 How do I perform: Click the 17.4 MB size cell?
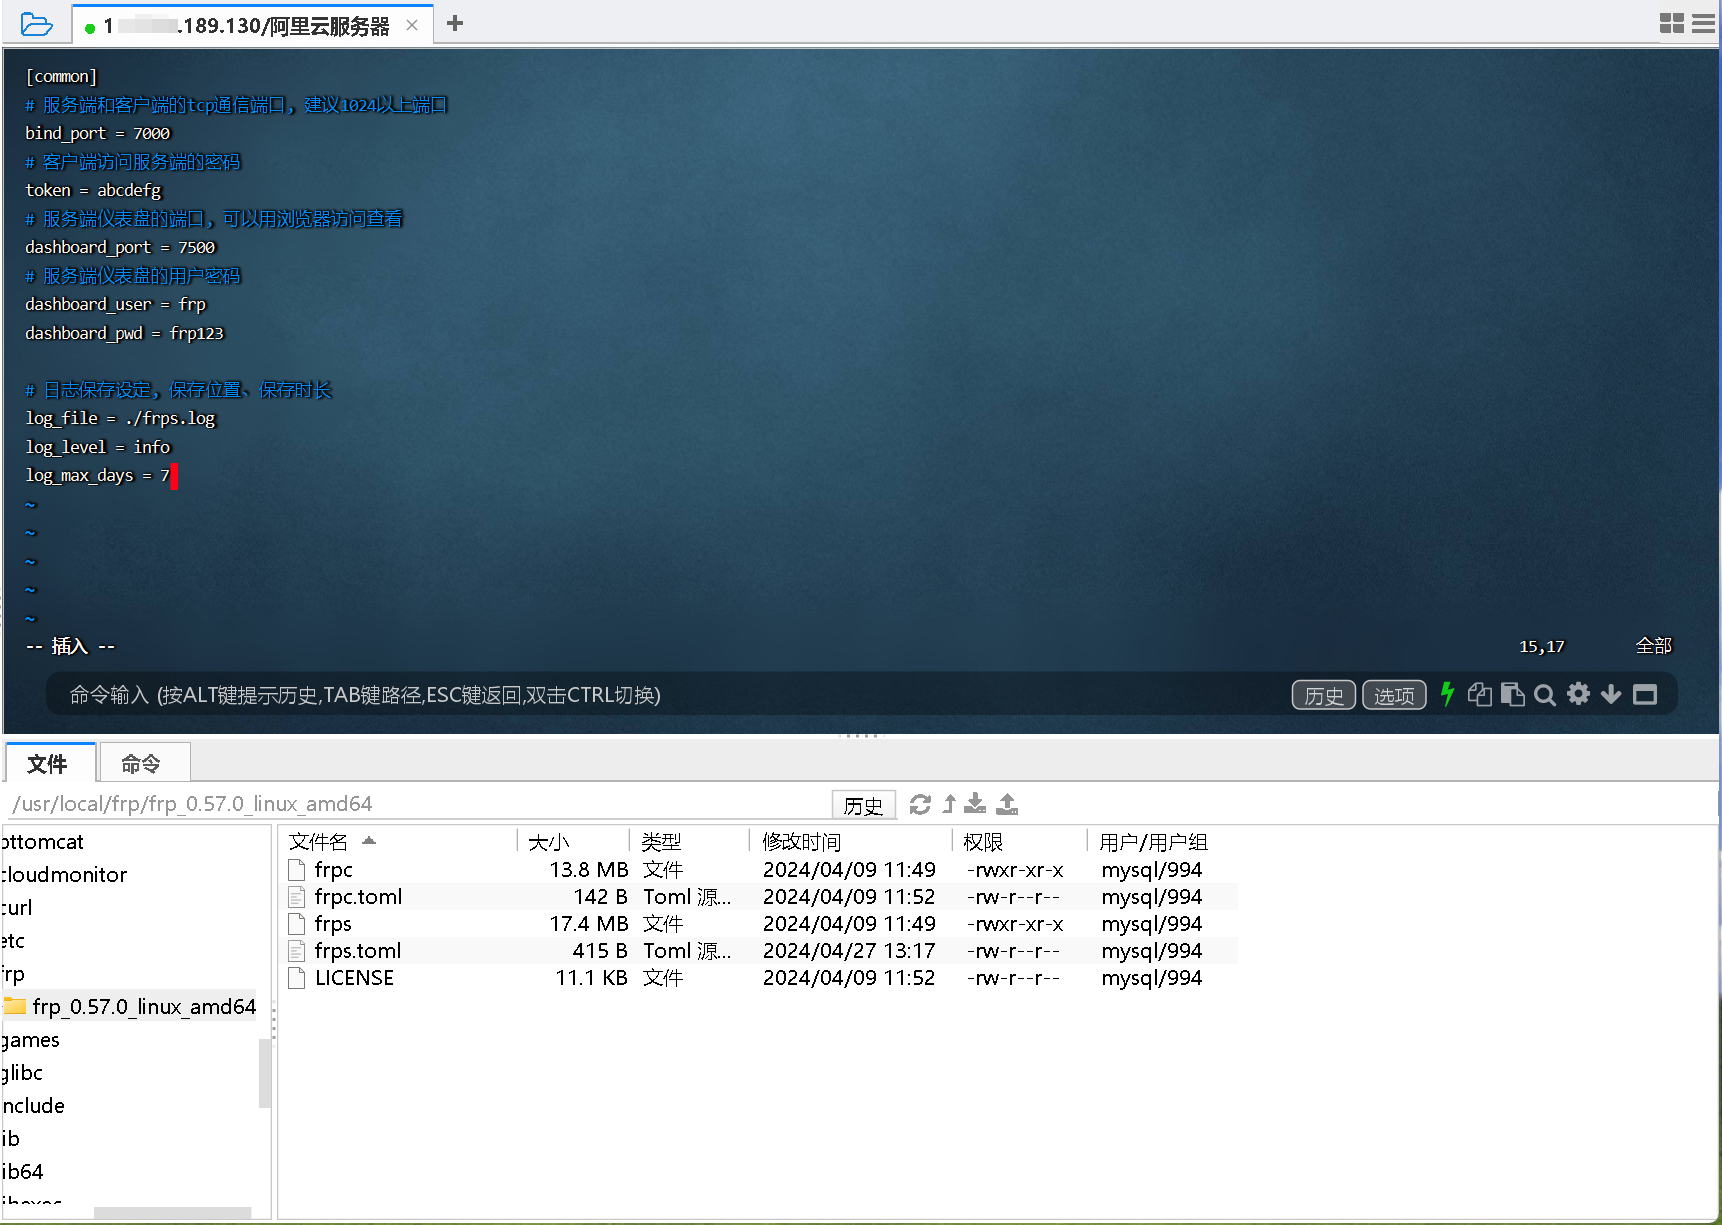pos(588,924)
